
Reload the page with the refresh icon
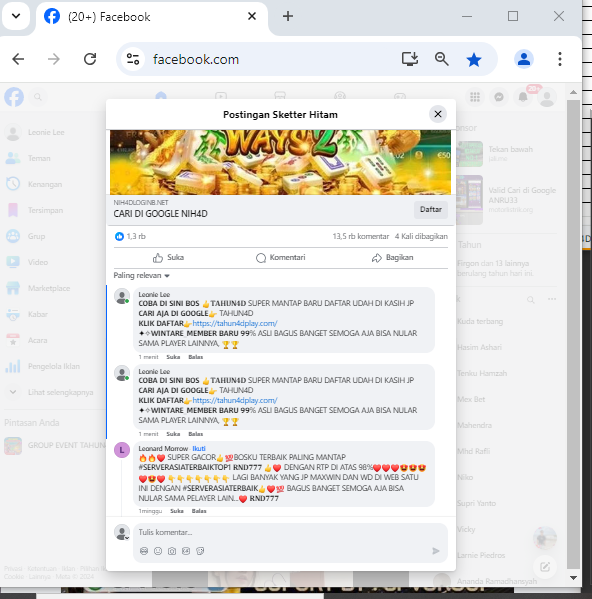point(90,59)
